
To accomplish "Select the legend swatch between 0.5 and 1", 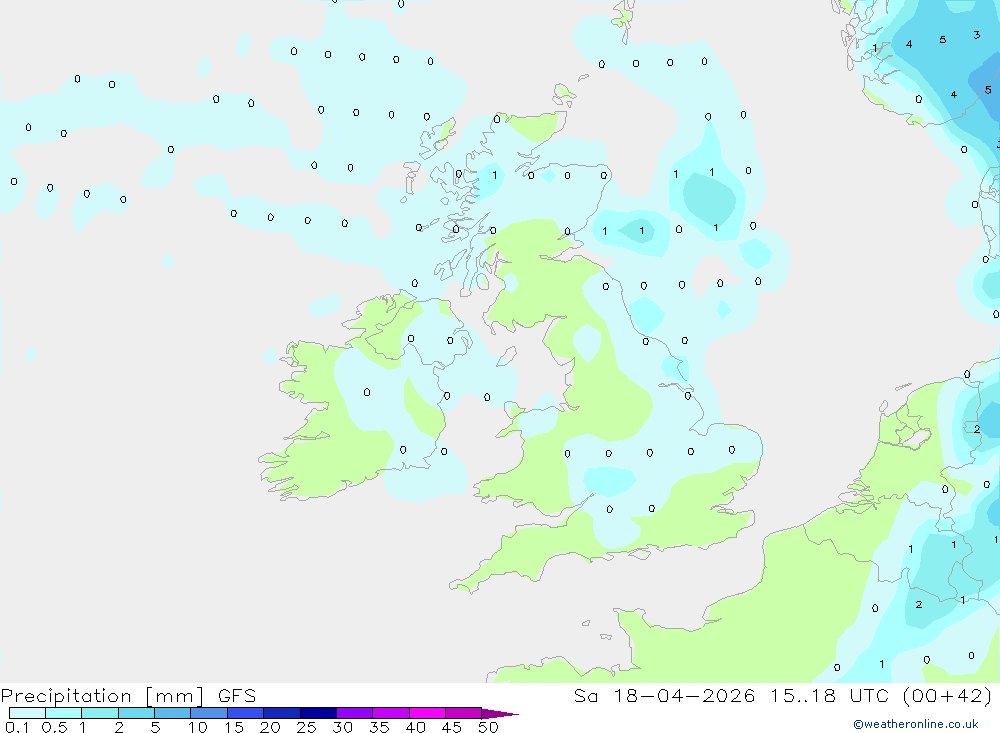I will point(64,713).
